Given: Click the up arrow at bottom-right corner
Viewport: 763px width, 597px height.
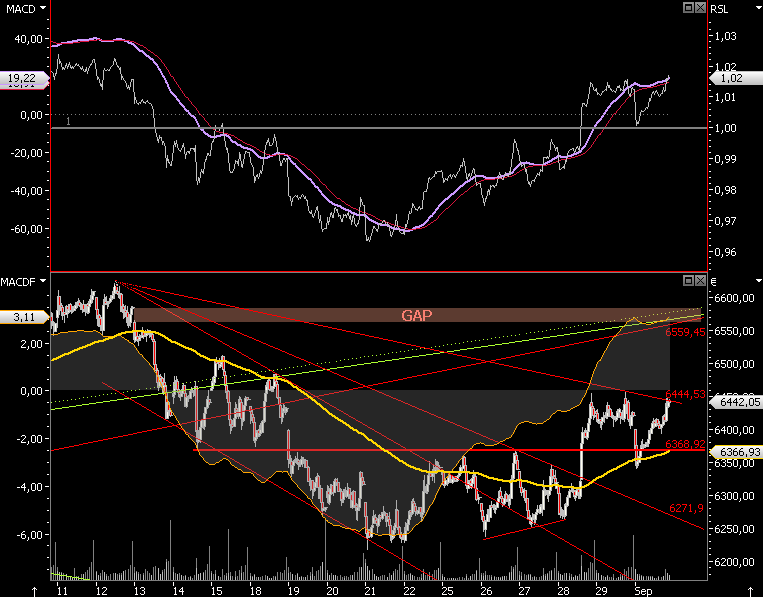Looking at the screenshot, I should (750, 591).
